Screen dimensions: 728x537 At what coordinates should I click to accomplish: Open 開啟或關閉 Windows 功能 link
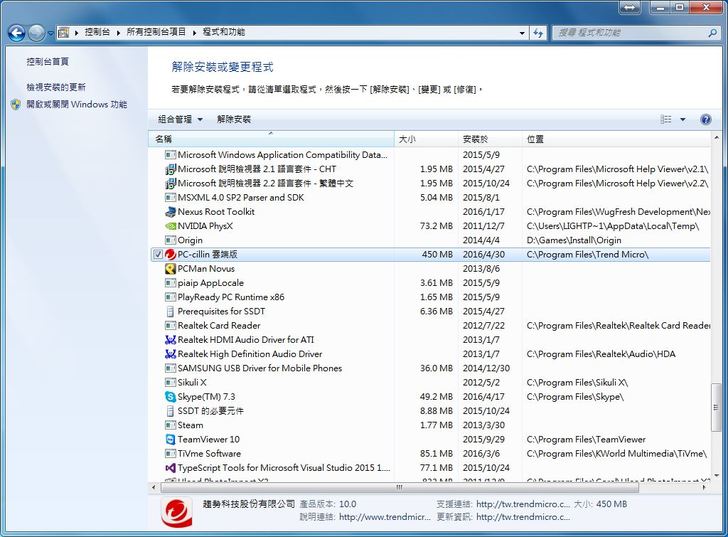(x=77, y=104)
